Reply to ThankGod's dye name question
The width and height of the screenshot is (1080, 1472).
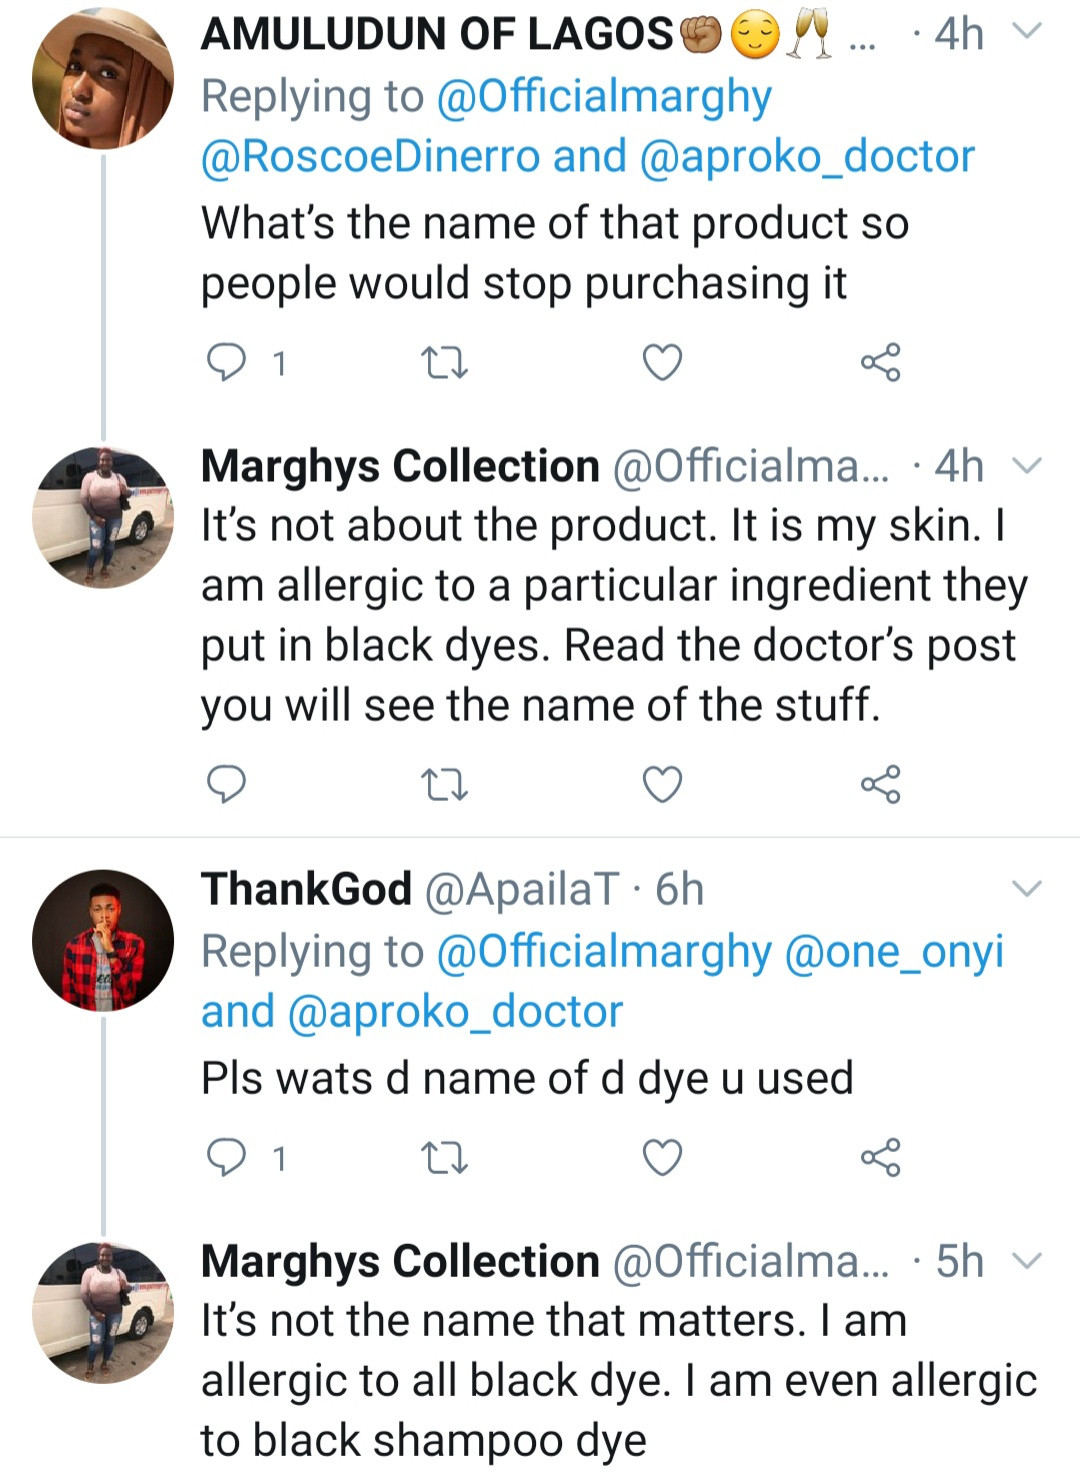click(x=226, y=1157)
